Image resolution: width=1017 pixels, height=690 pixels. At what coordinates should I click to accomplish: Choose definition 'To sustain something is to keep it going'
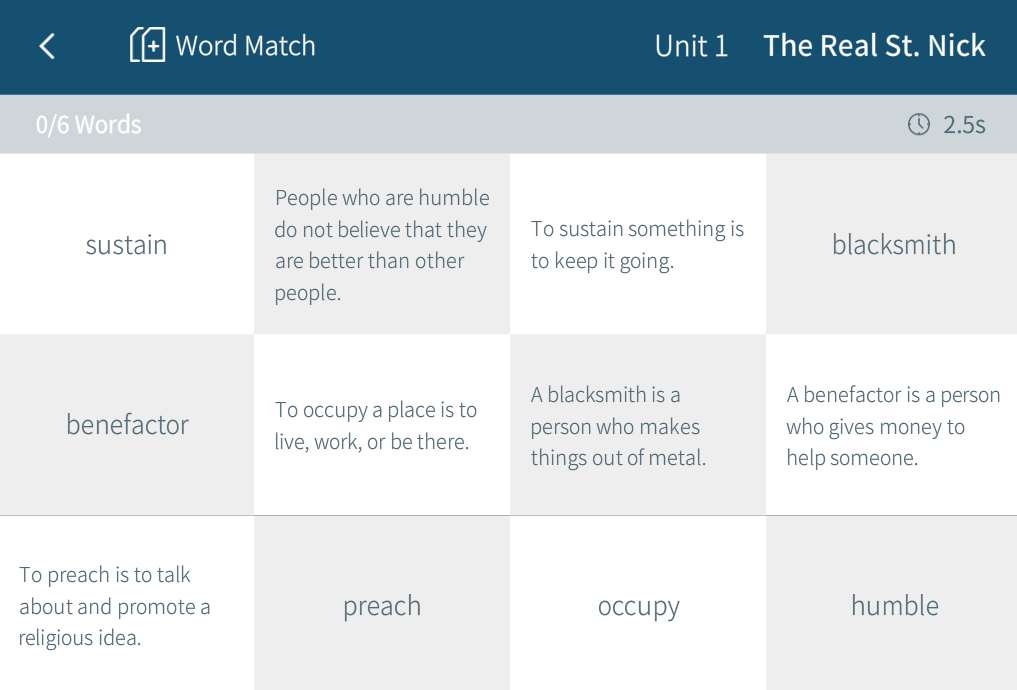pyautogui.click(x=638, y=244)
